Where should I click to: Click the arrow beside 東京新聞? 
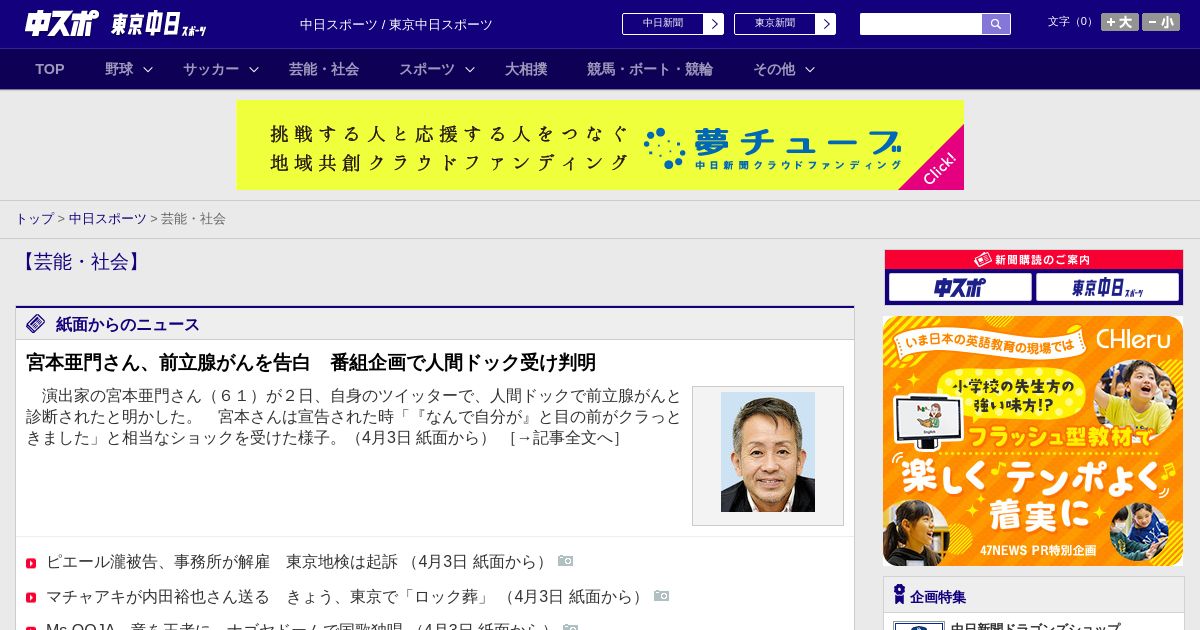click(826, 24)
